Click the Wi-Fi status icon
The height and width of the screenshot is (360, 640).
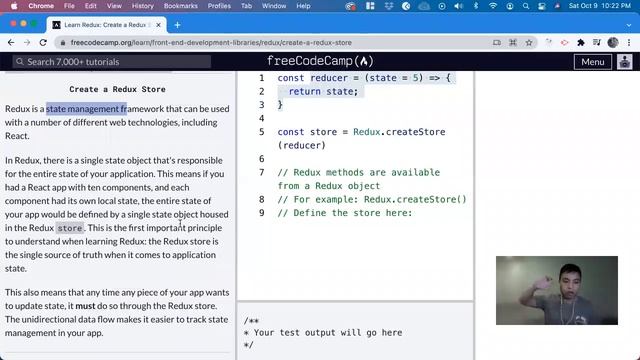[493, 6]
